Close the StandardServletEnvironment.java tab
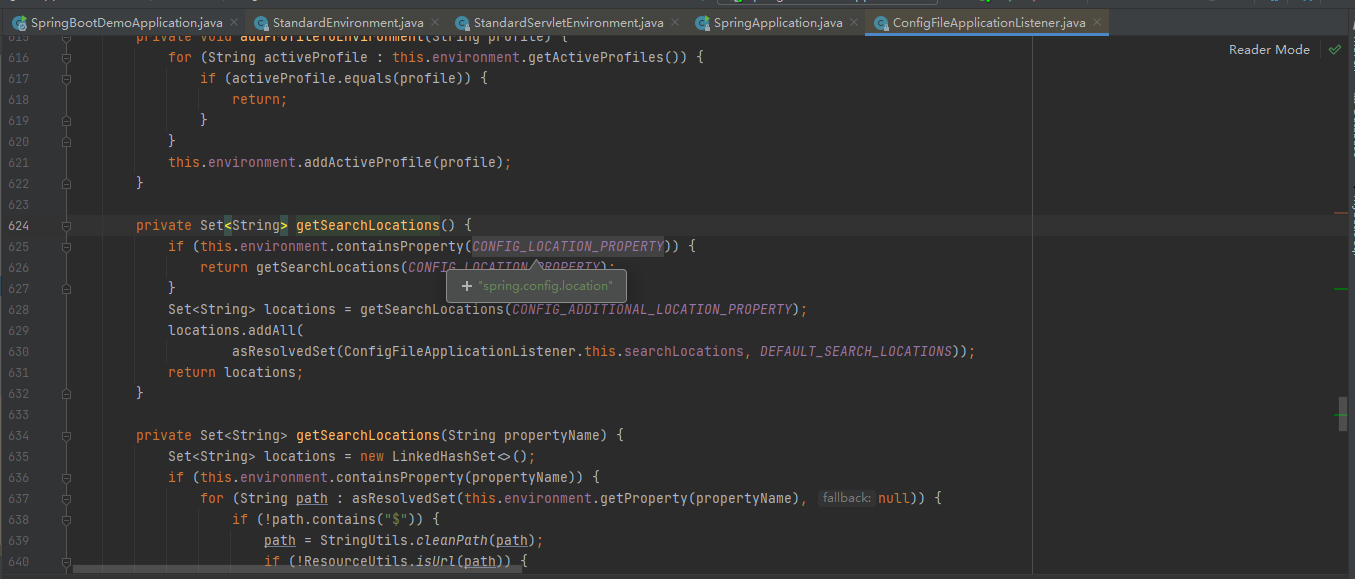The image size is (1355, 579). (676, 22)
